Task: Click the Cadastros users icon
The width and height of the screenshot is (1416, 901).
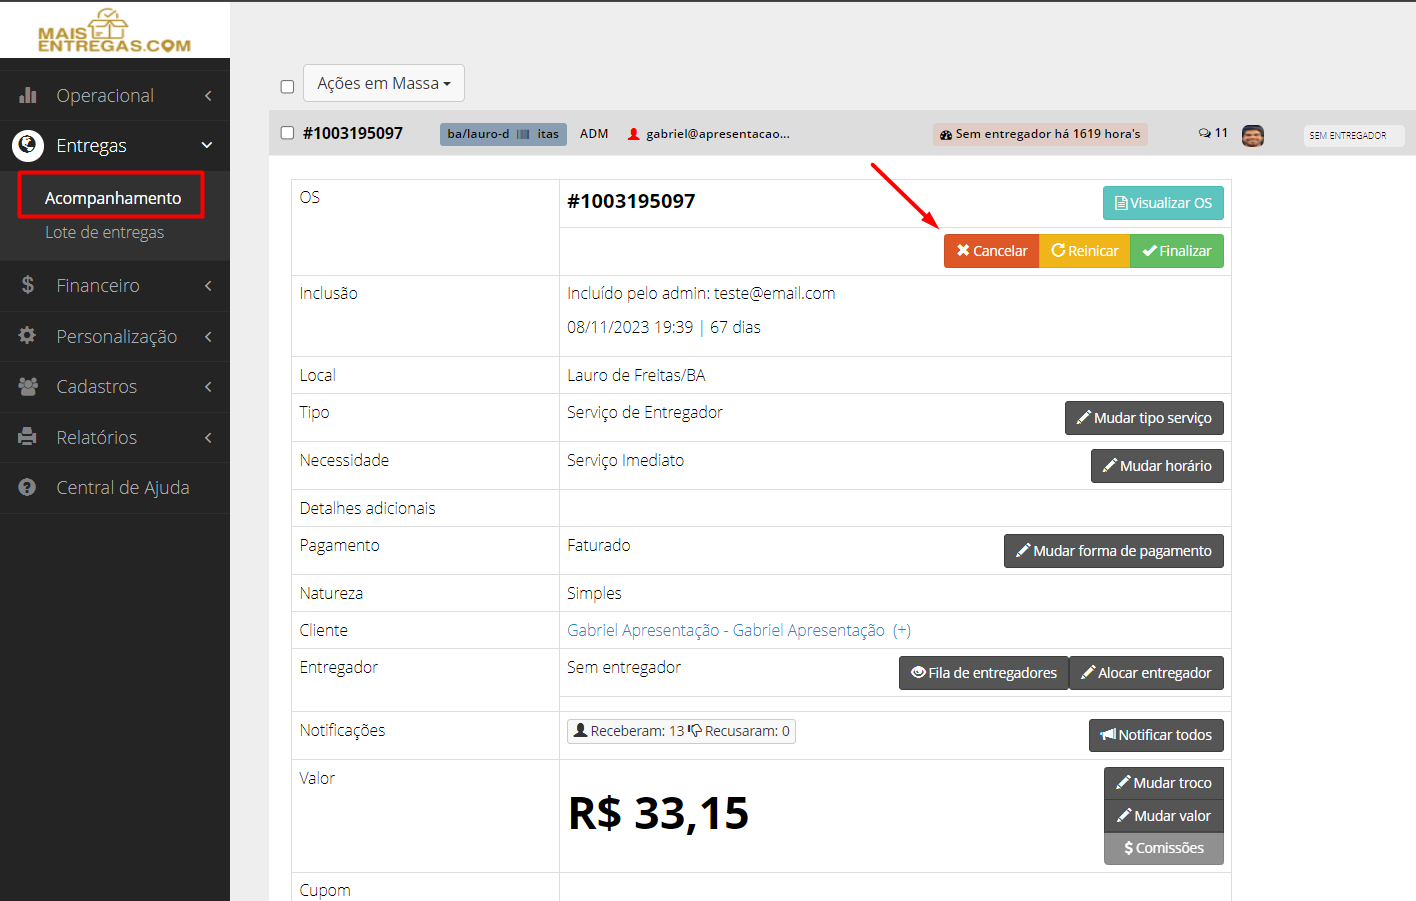Action: pos(28,386)
